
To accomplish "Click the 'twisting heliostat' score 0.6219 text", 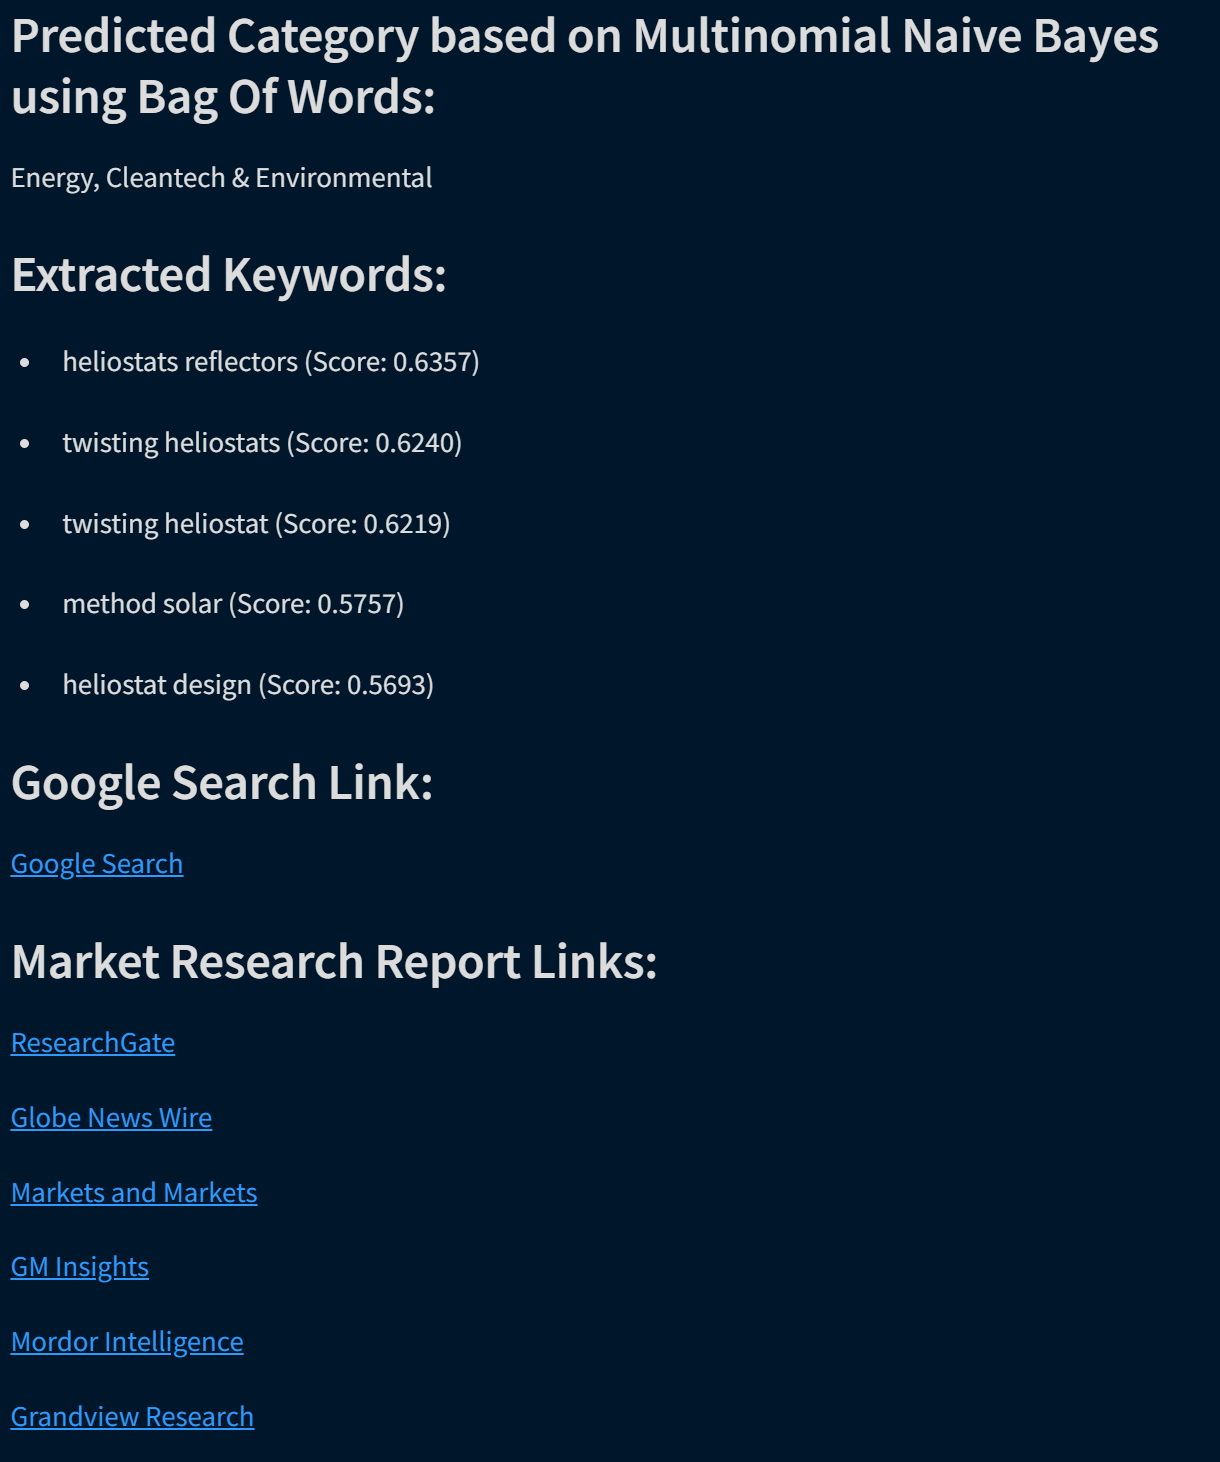I will tap(256, 524).
